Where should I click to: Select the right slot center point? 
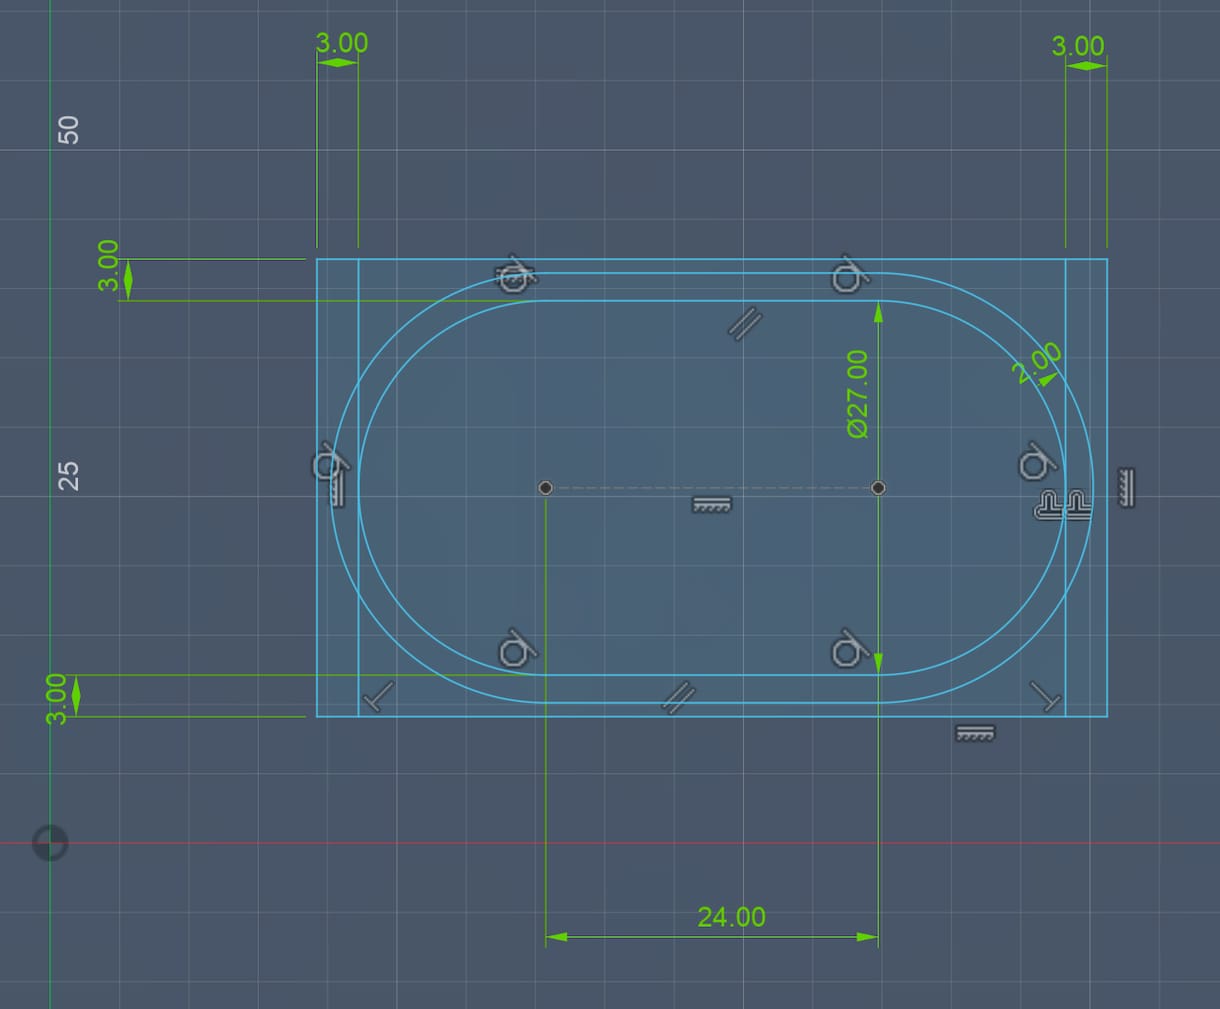[x=878, y=488]
